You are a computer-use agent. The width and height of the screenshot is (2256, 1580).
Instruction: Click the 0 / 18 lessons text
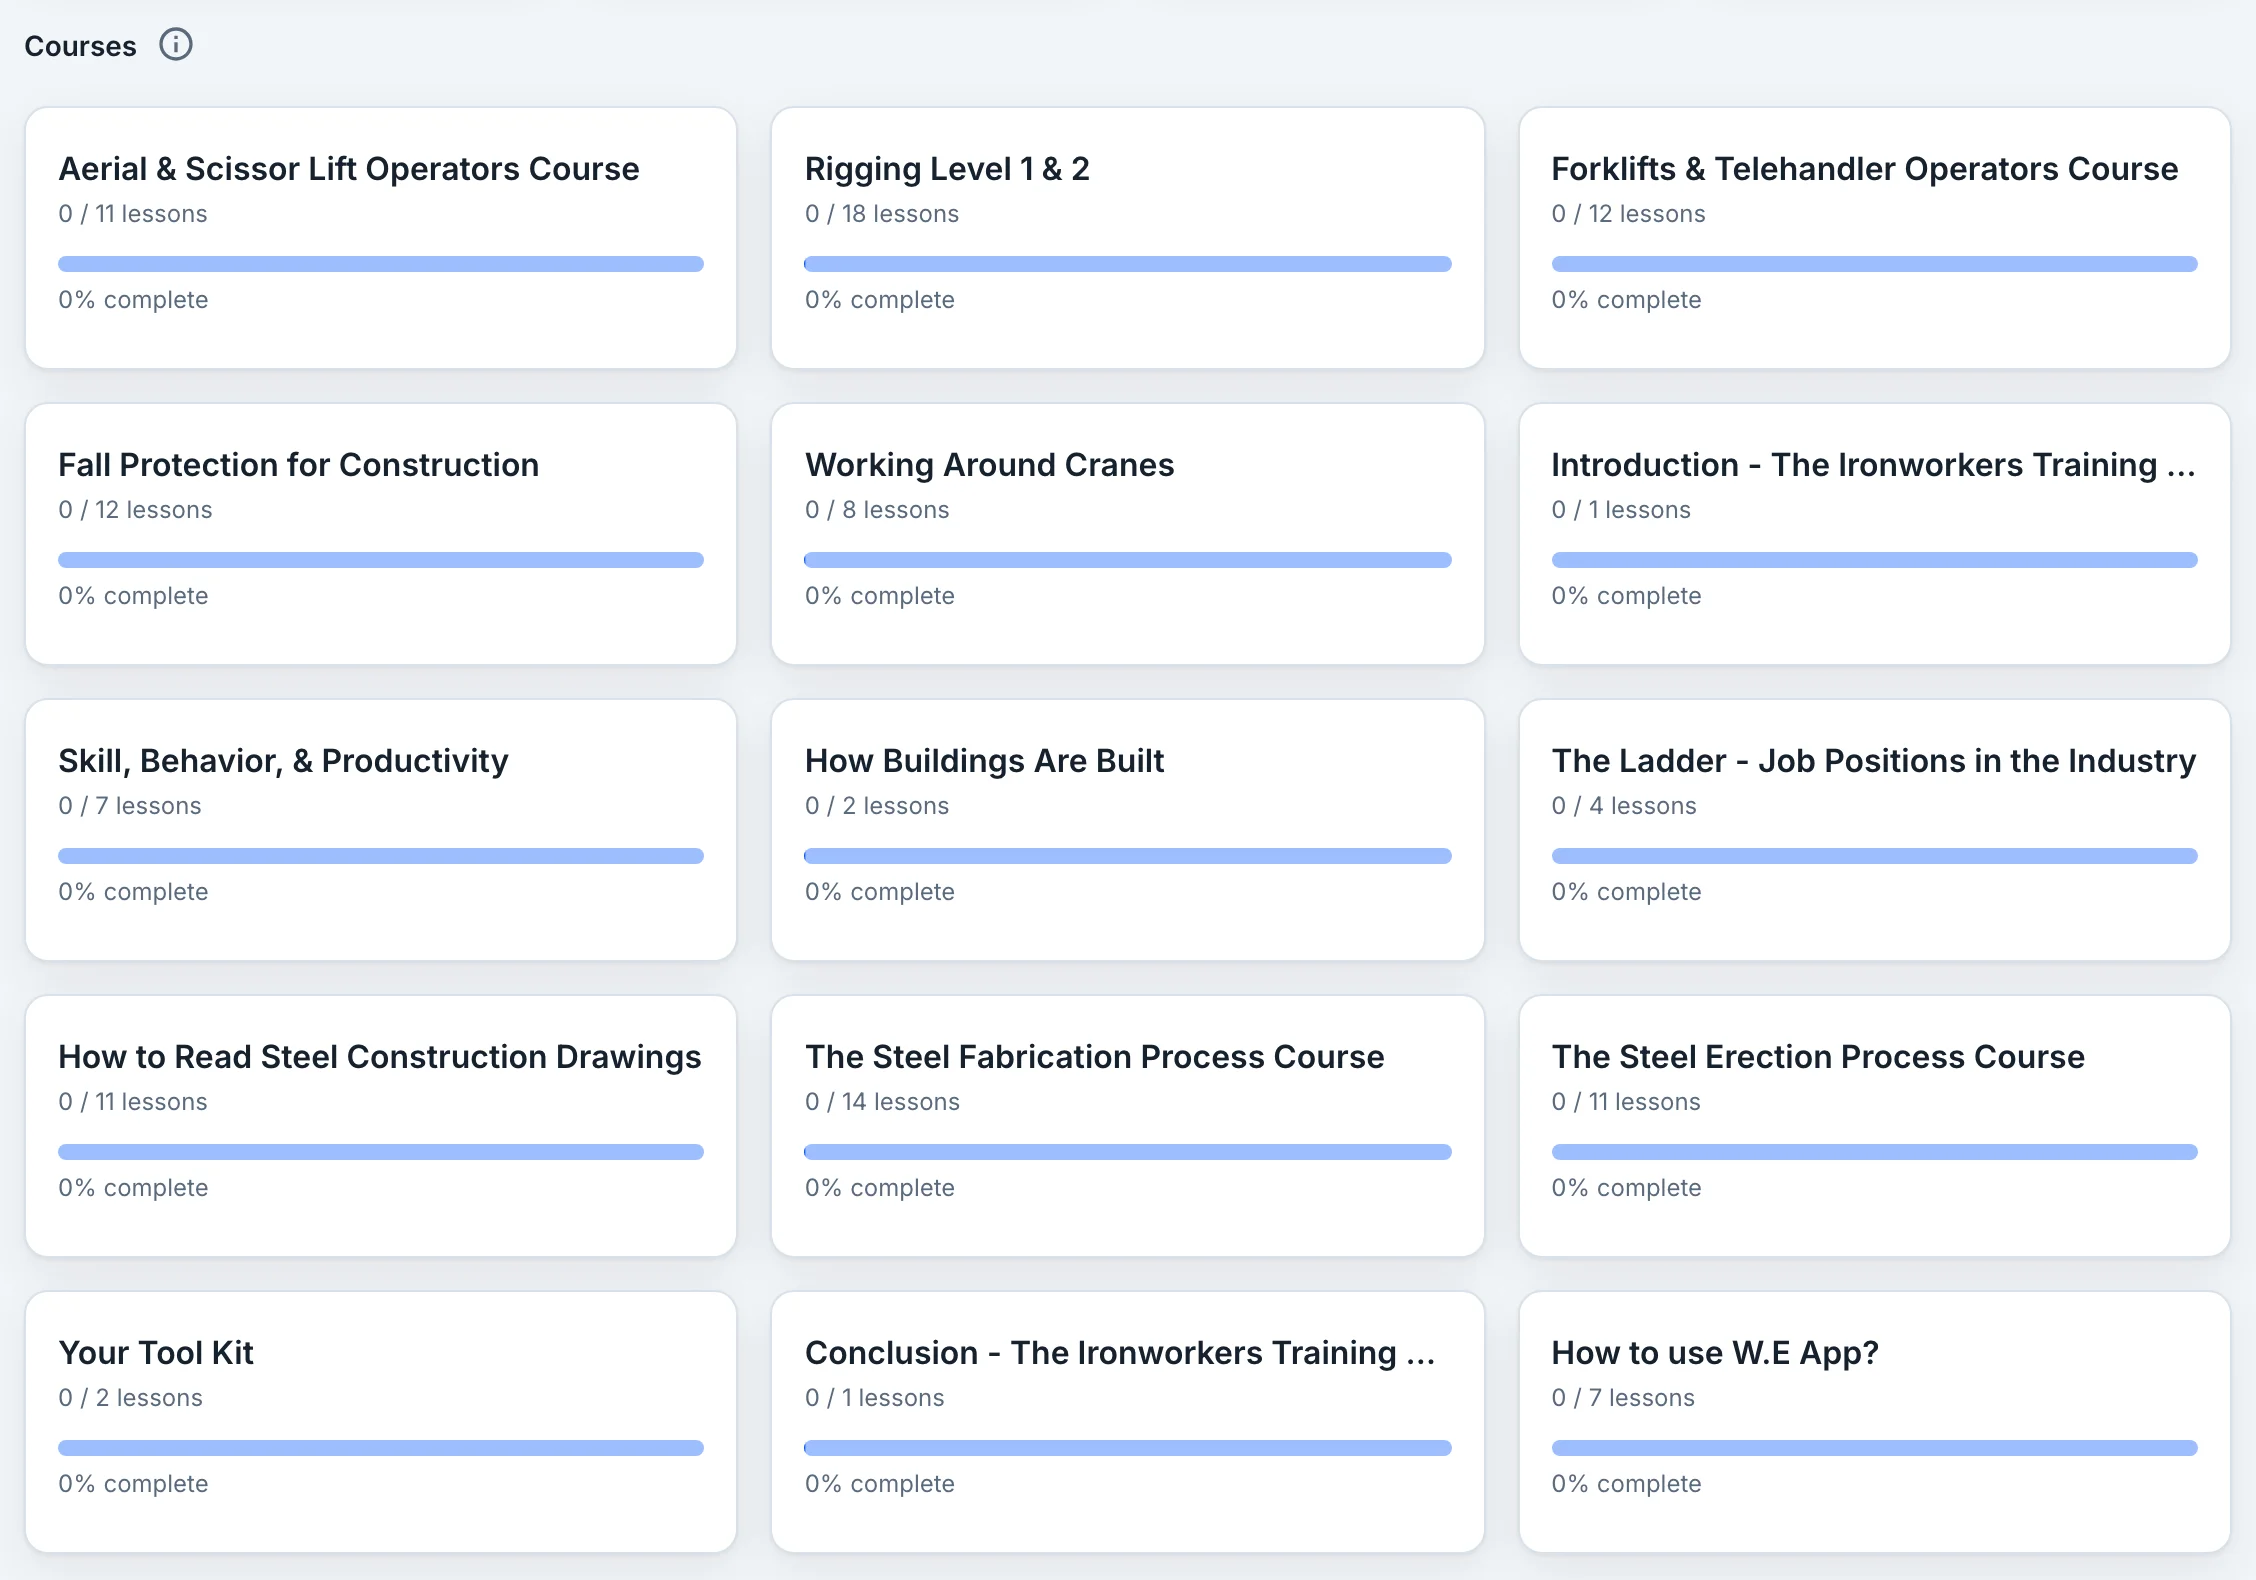coord(882,214)
